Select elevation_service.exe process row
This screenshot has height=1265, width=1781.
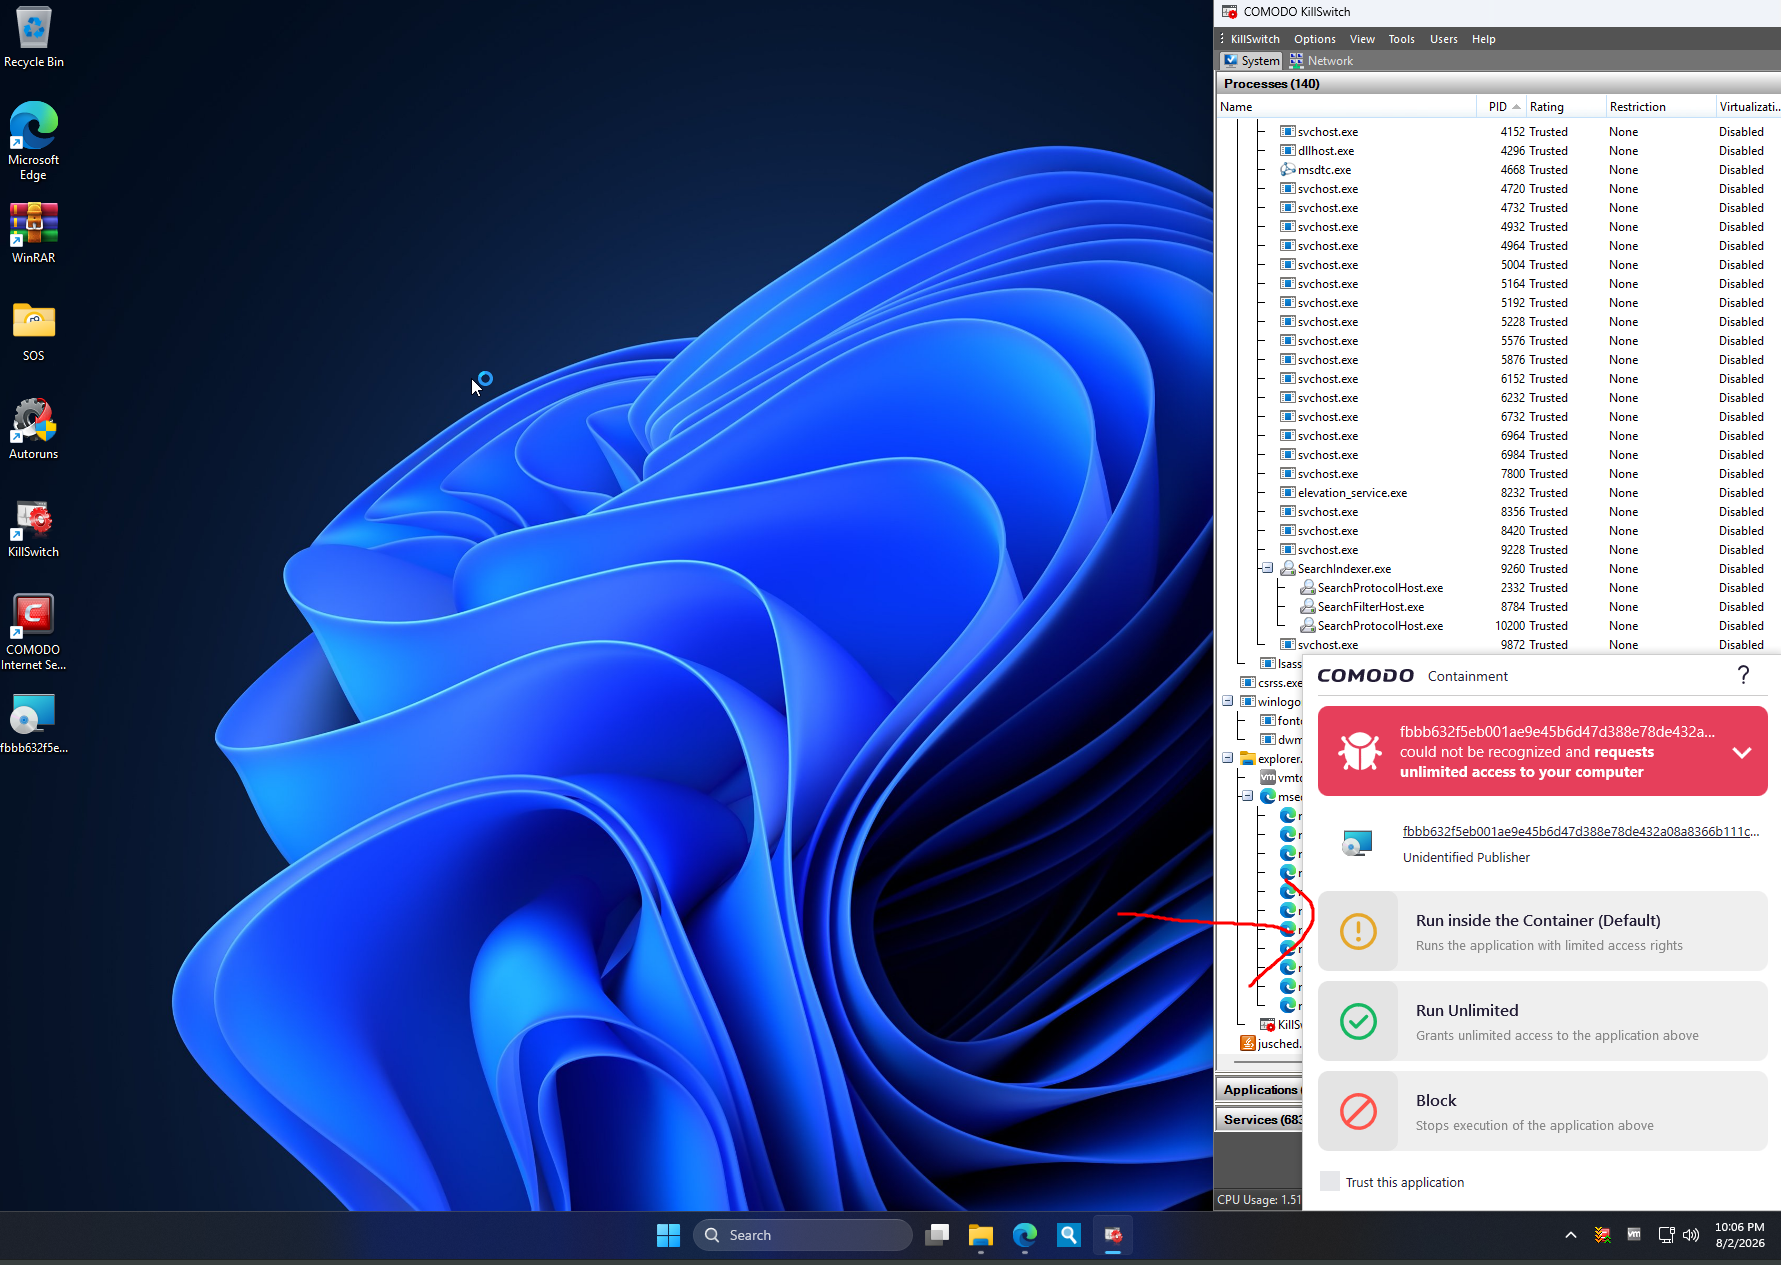point(1498,493)
